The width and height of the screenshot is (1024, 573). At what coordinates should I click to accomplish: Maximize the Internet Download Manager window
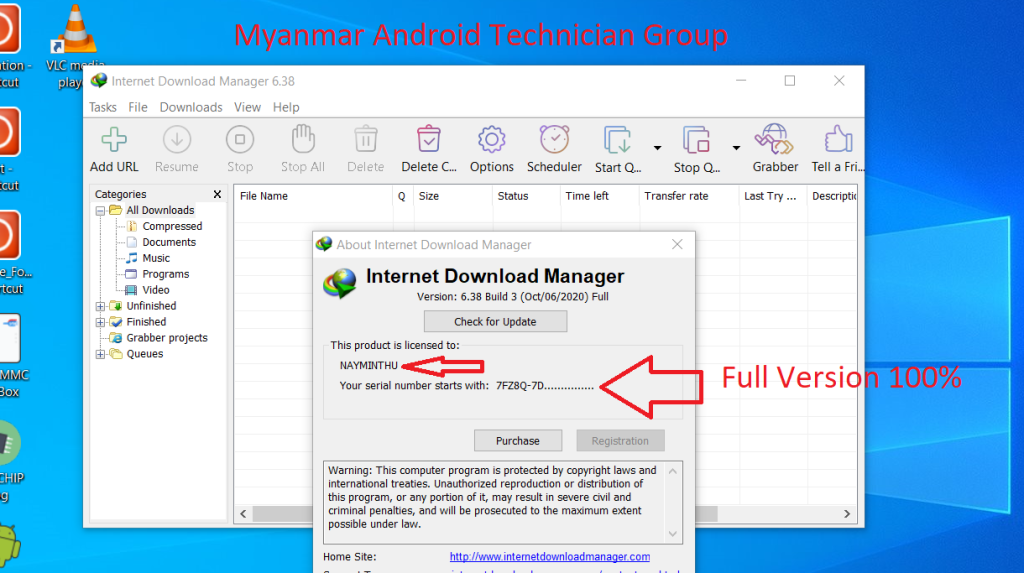point(790,80)
